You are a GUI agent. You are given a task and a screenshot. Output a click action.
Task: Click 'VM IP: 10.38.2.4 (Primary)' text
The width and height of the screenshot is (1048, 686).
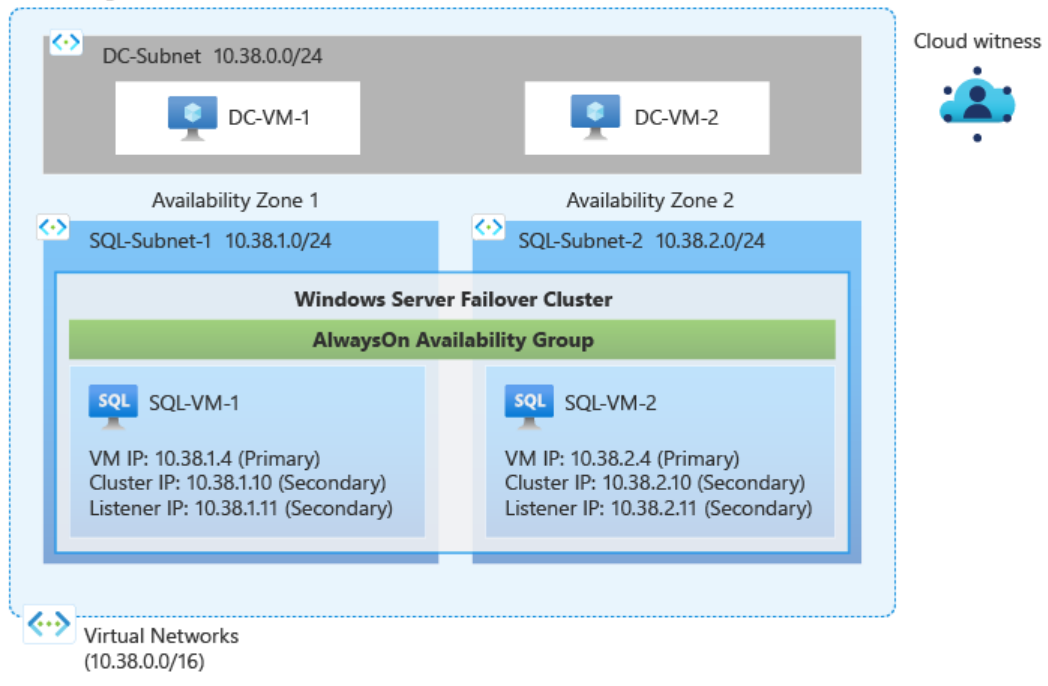pos(622,459)
